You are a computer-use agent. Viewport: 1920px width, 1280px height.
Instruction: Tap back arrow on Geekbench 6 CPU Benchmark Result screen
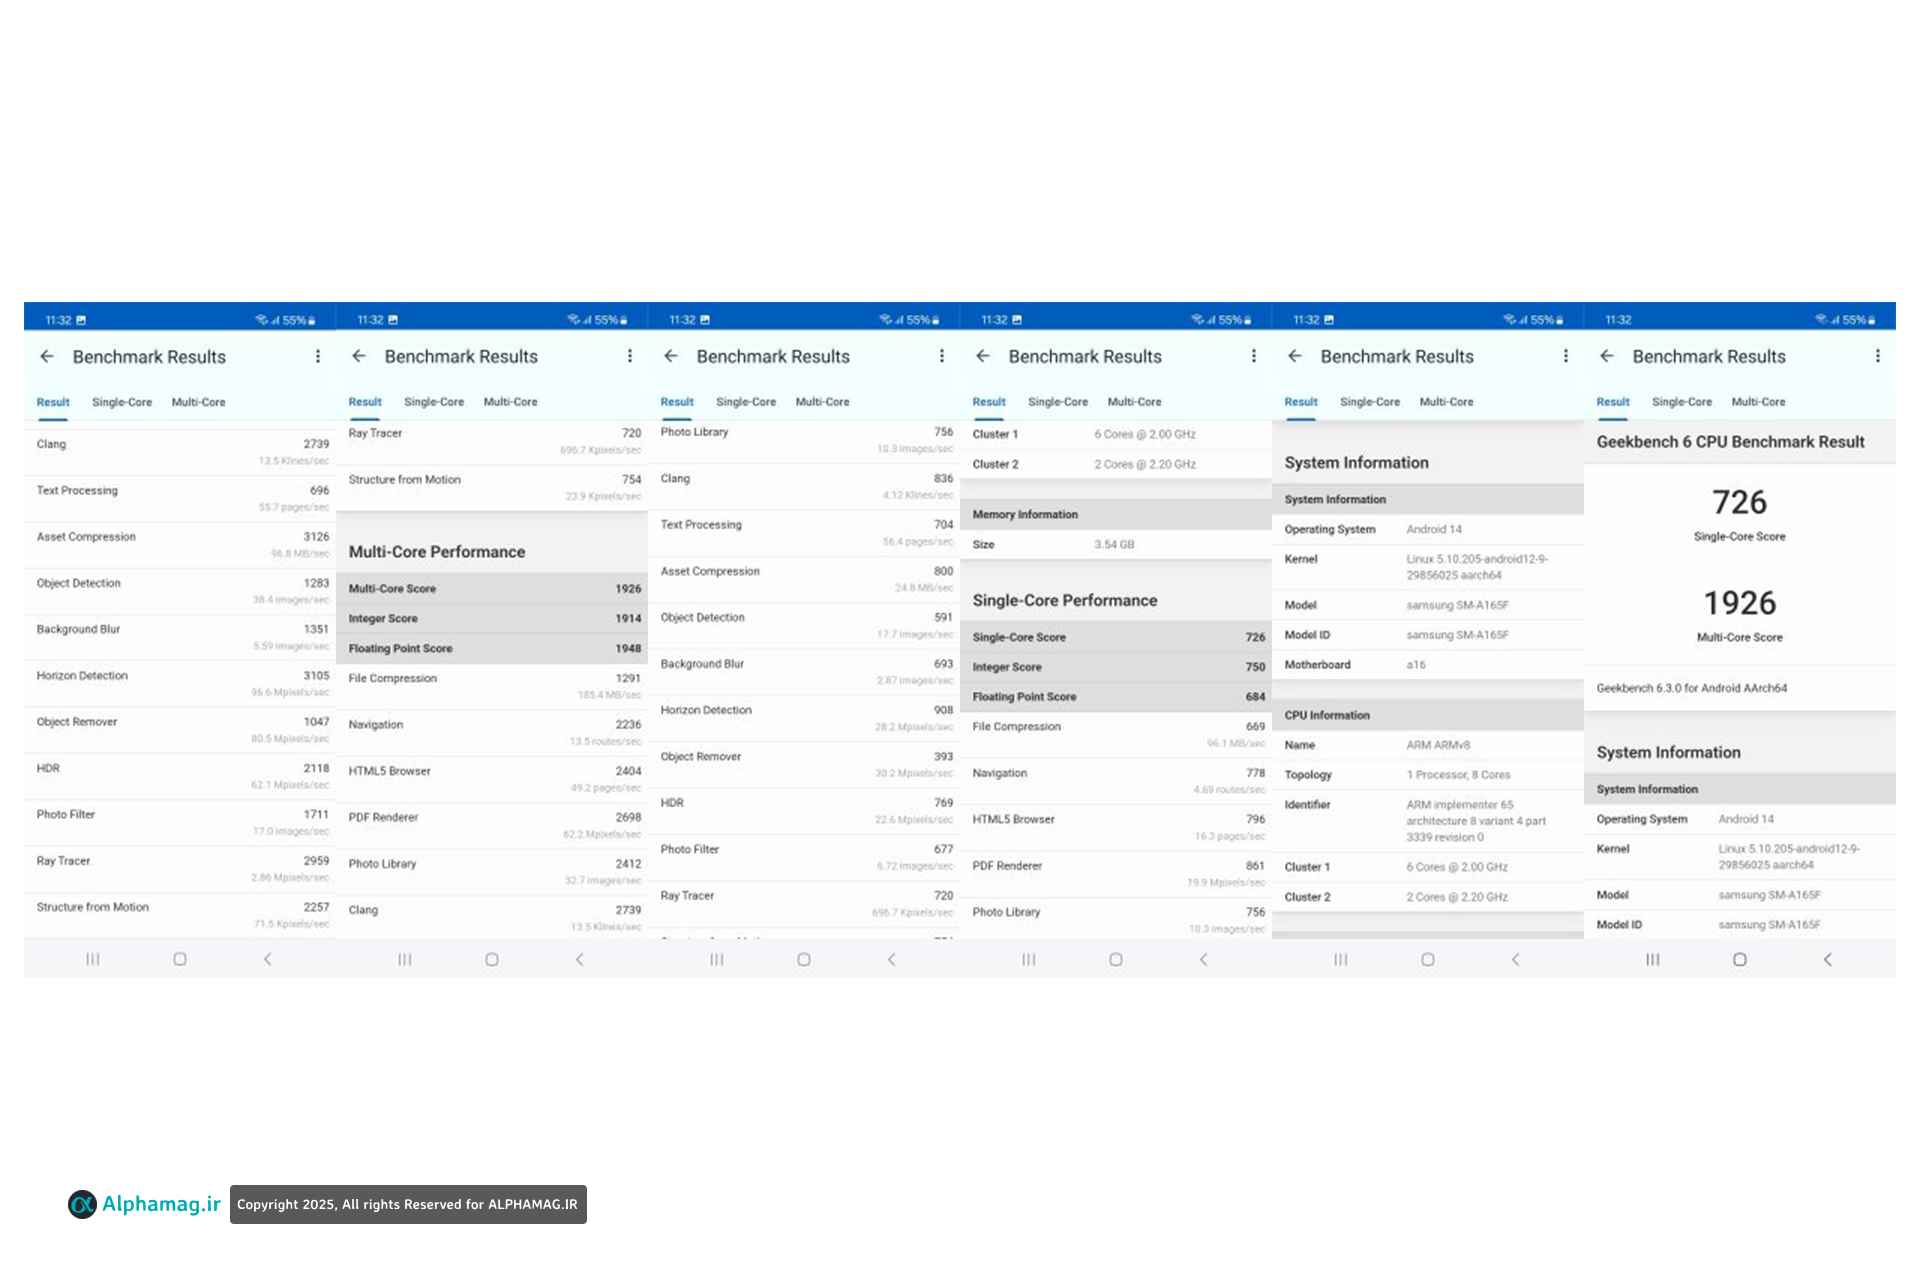[x=1606, y=356]
